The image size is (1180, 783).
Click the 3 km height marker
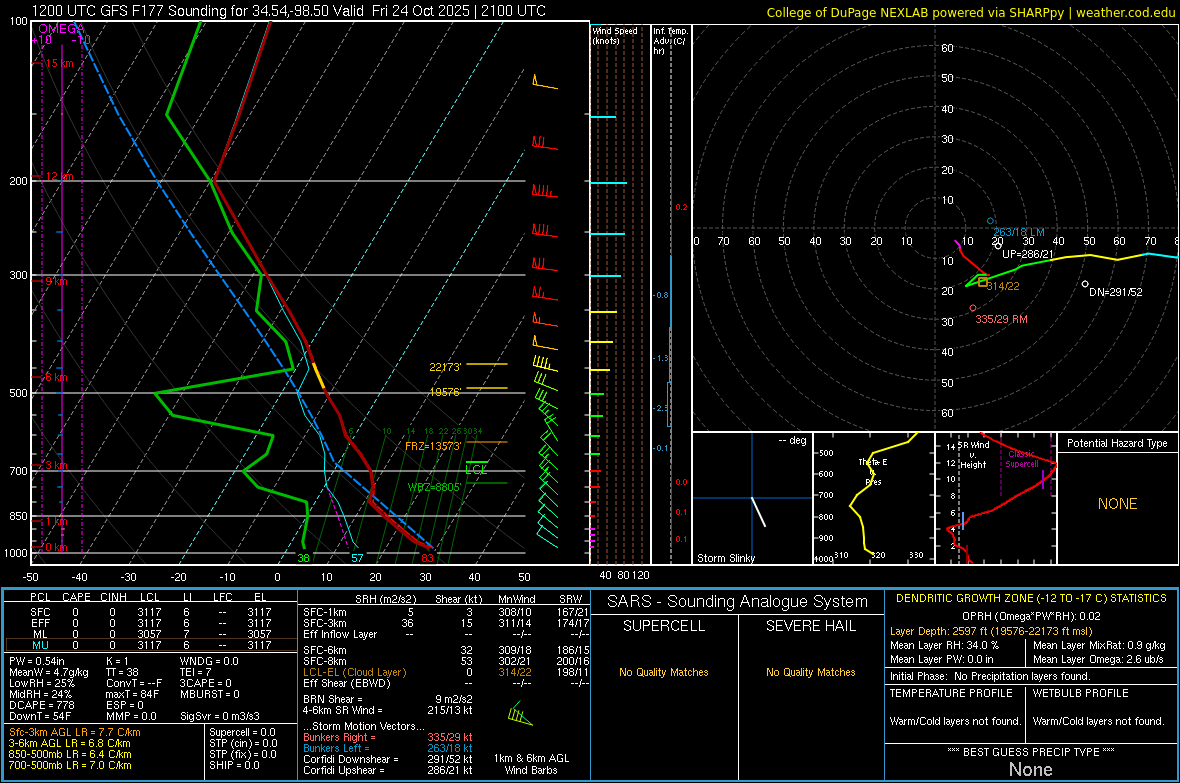tap(56, 465)
